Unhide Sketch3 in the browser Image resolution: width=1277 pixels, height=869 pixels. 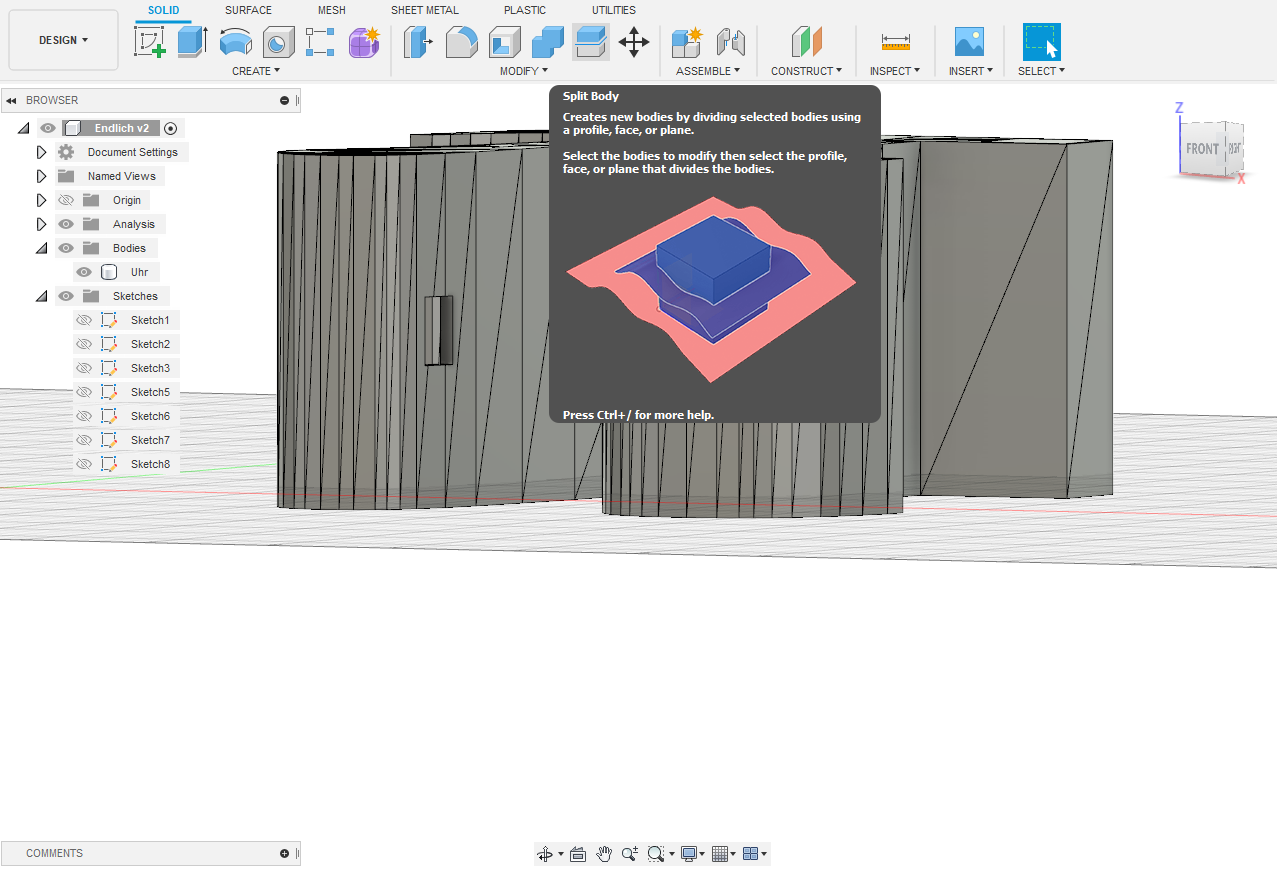pos(84,367)
